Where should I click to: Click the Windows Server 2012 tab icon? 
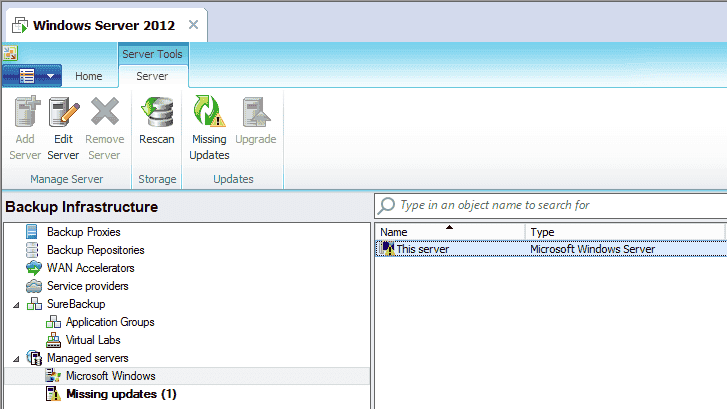tap(20, 25)
